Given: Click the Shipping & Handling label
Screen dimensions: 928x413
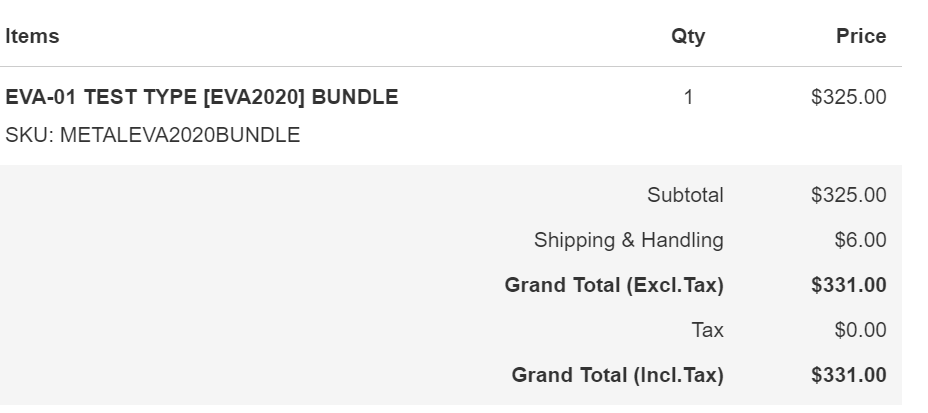Looking at the screenshot, I should [629, 240].
